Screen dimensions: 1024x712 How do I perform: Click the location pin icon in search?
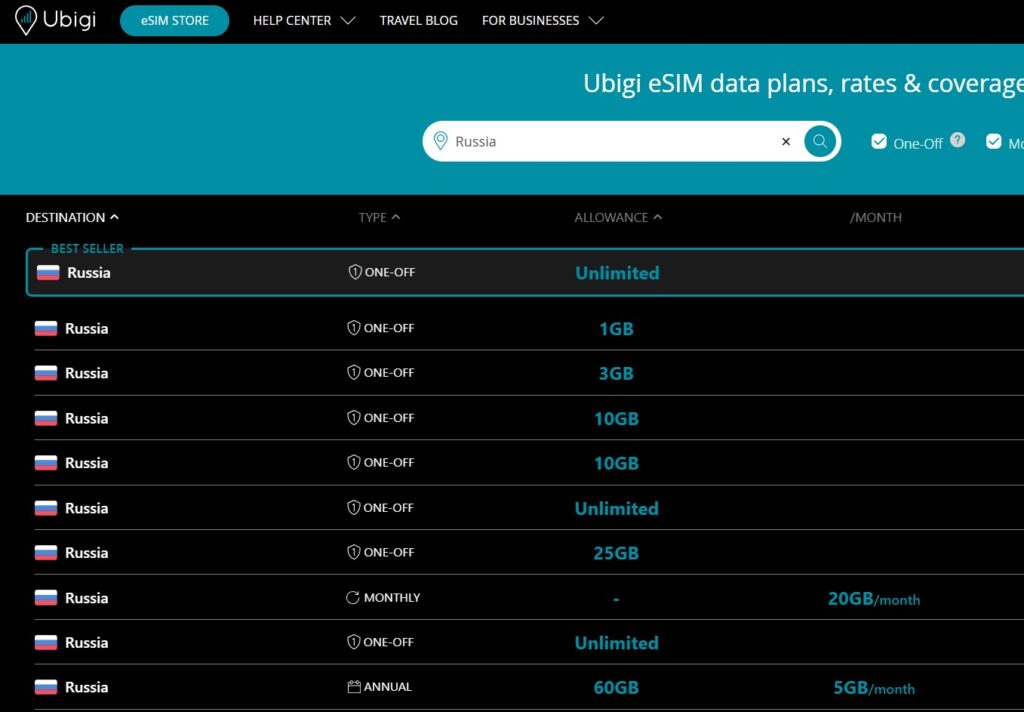pos(440,142)
